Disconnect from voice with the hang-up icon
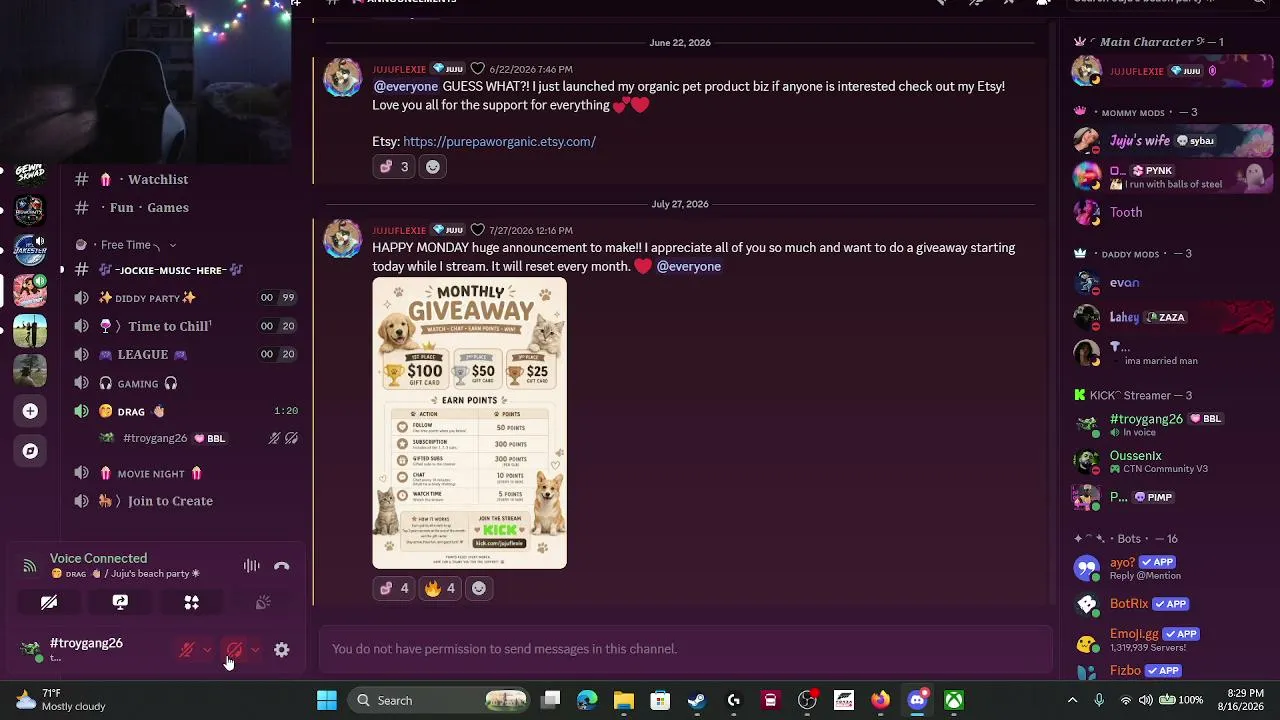Image resolution: width=1280 pixels, height=720 pixels. coord(282,566)
